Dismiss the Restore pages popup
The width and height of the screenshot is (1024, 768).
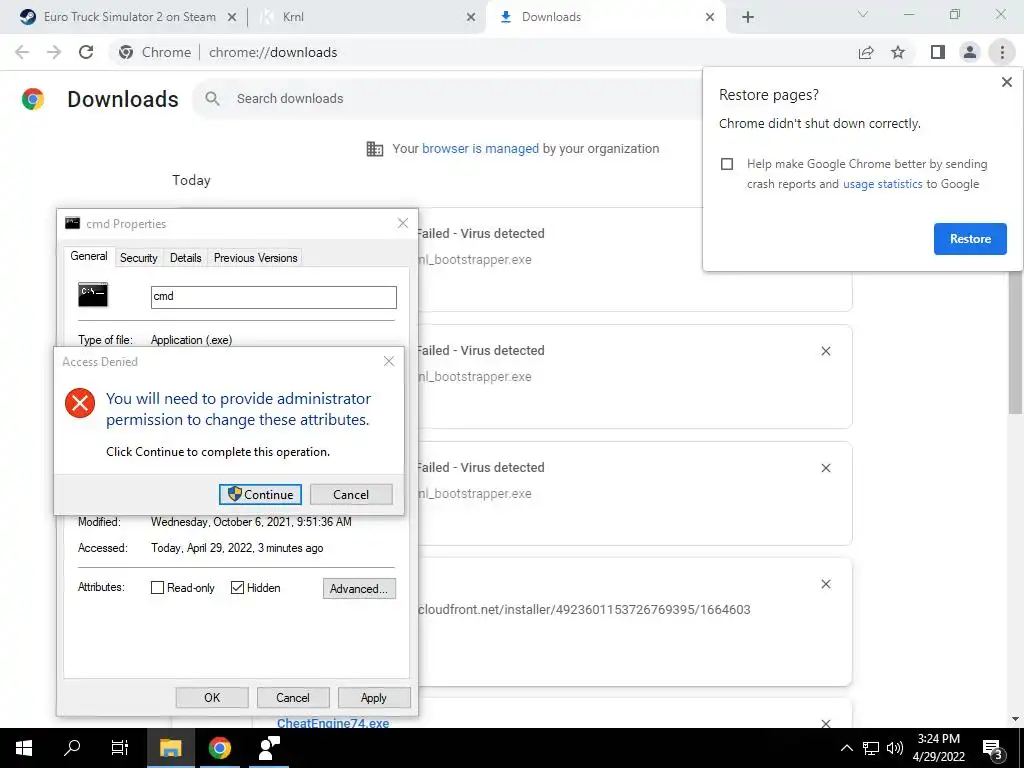pyautogui.click(x=1006, y=82)
